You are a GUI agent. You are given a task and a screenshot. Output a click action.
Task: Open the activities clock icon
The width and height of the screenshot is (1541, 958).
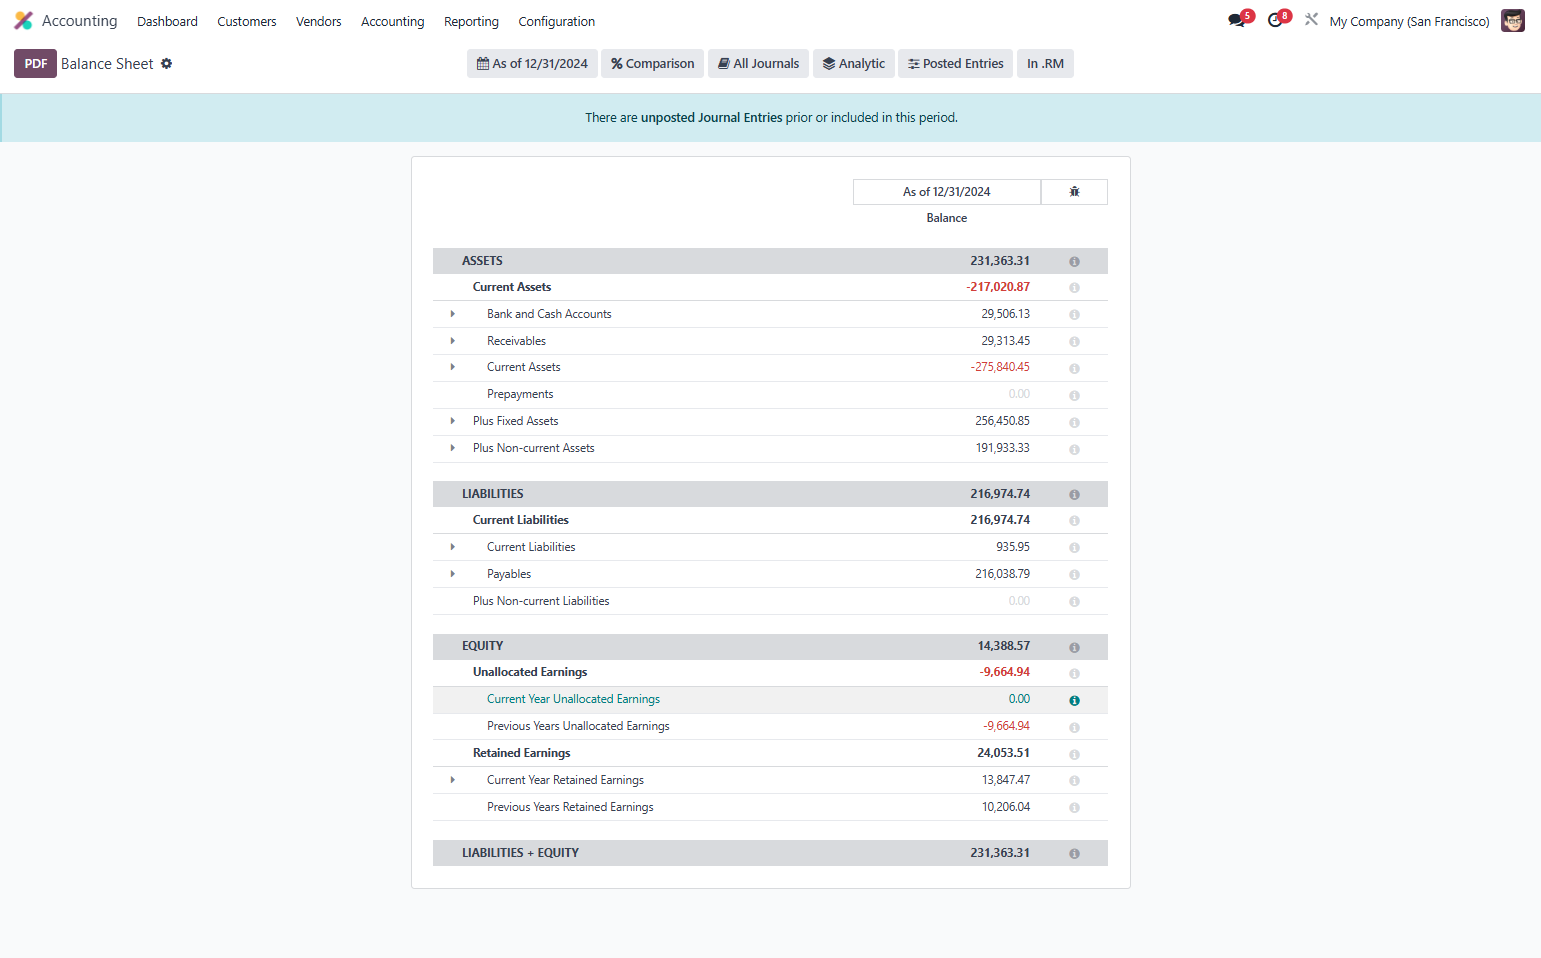click(1276, 20)
